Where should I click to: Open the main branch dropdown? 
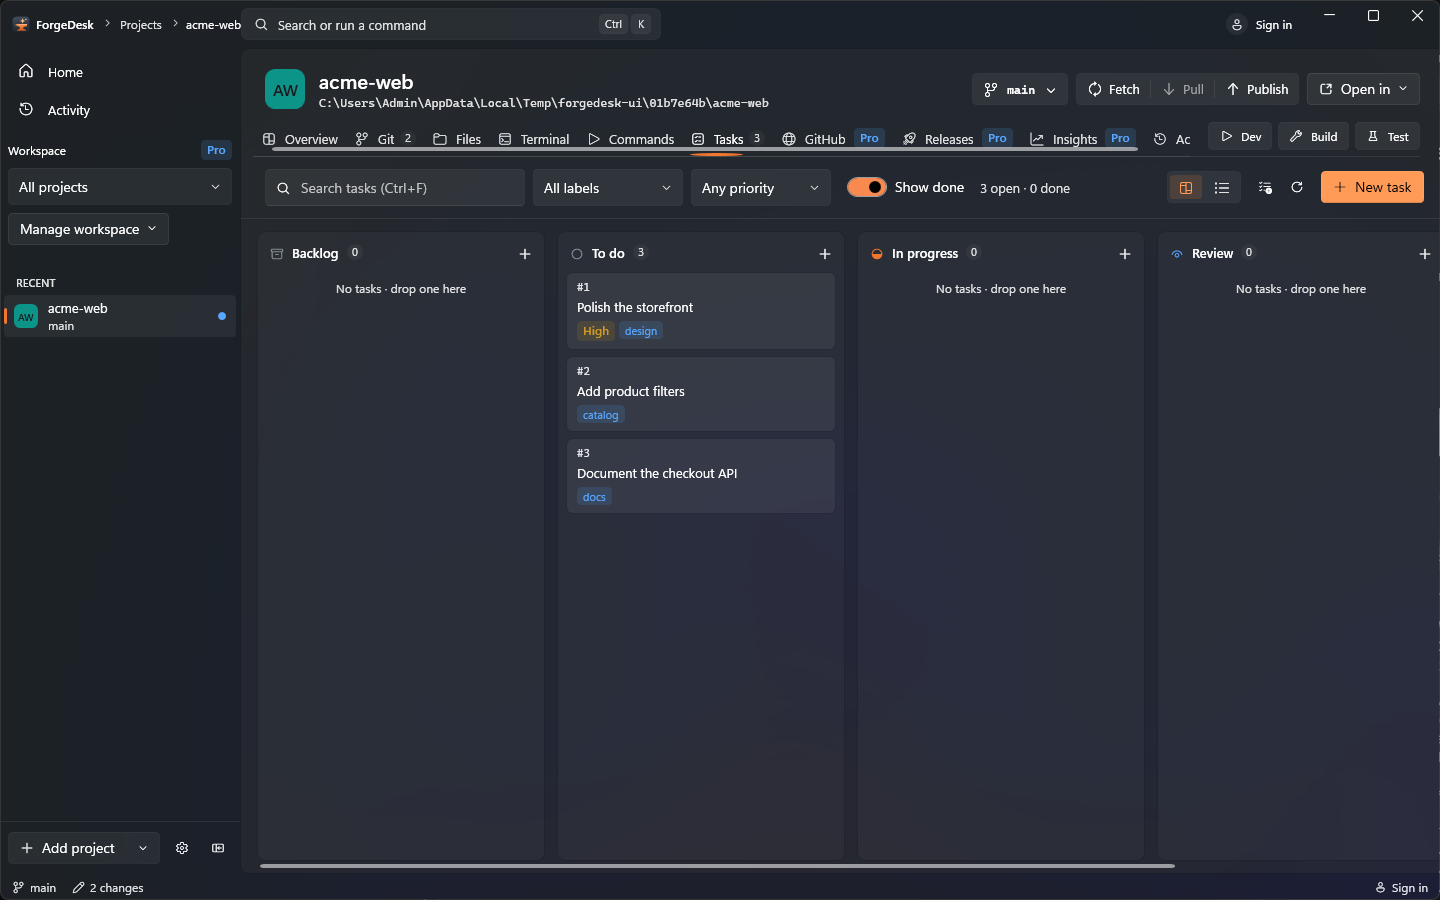1020,89
